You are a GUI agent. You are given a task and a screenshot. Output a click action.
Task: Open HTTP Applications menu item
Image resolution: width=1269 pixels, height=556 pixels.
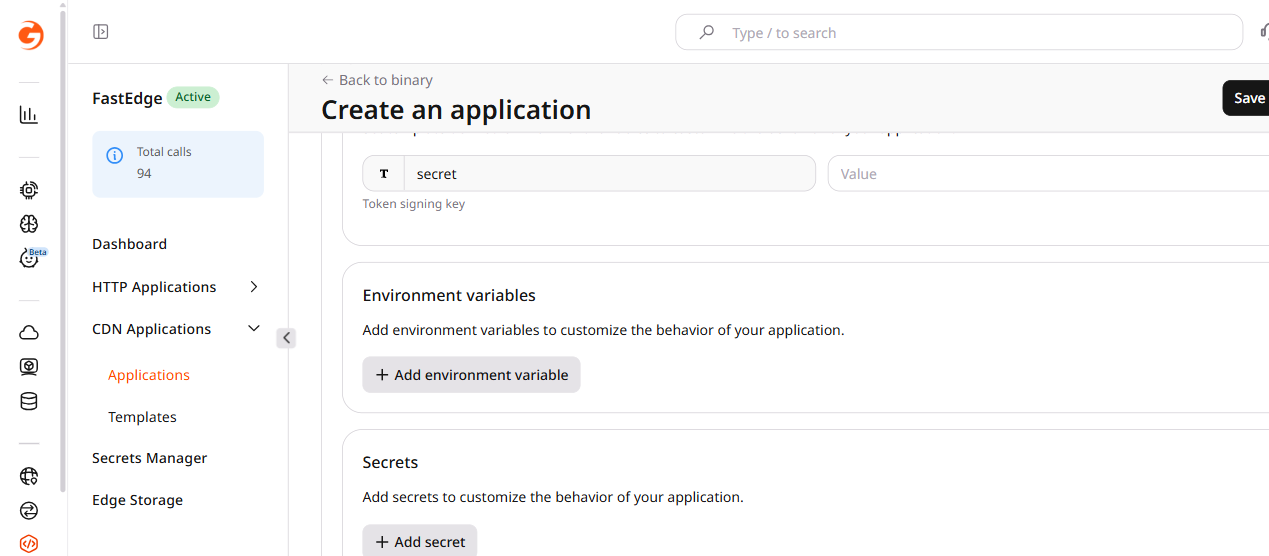[154, 287]
